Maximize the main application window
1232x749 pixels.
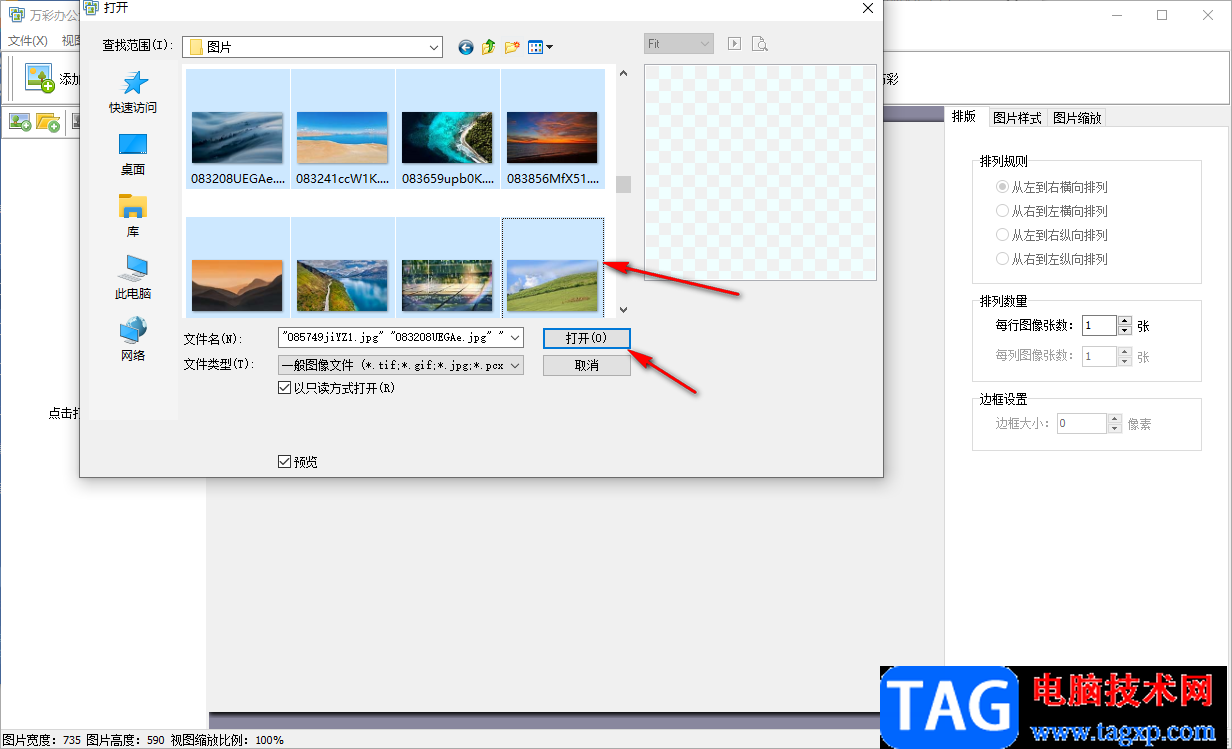pyautogui.click(x=1162, y=15)
